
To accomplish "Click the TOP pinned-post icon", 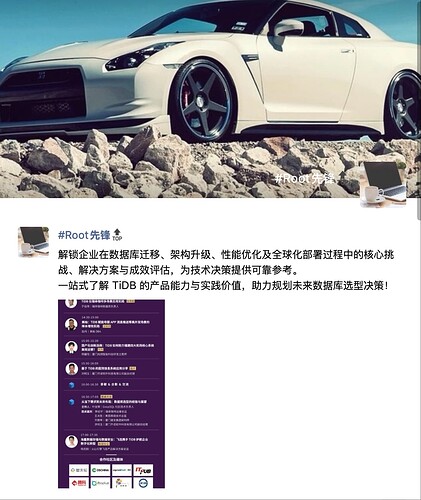I will [117, 235].
